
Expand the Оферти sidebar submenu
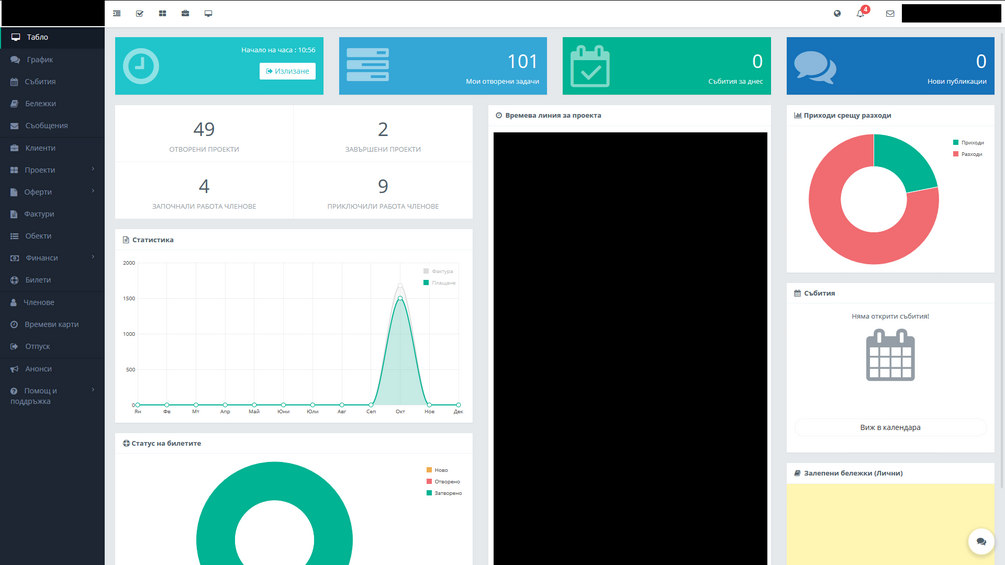(x=53, y=192)
